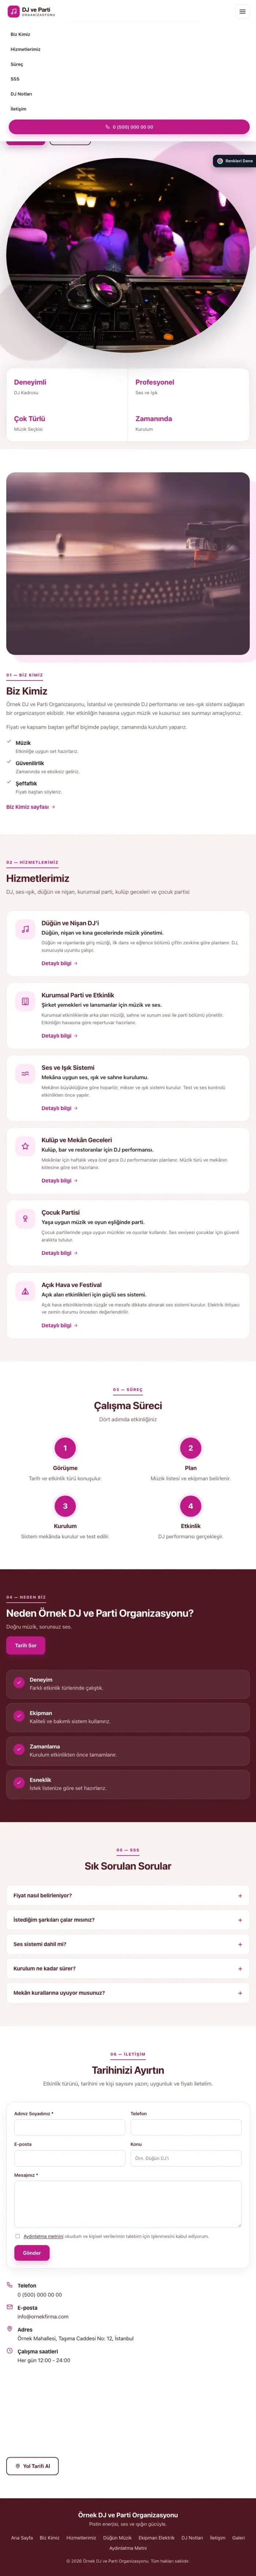256x2576 pixels.
Task: Expand the 'Kurulum ne kadar sürer?' question
Action: point(128,1968)
